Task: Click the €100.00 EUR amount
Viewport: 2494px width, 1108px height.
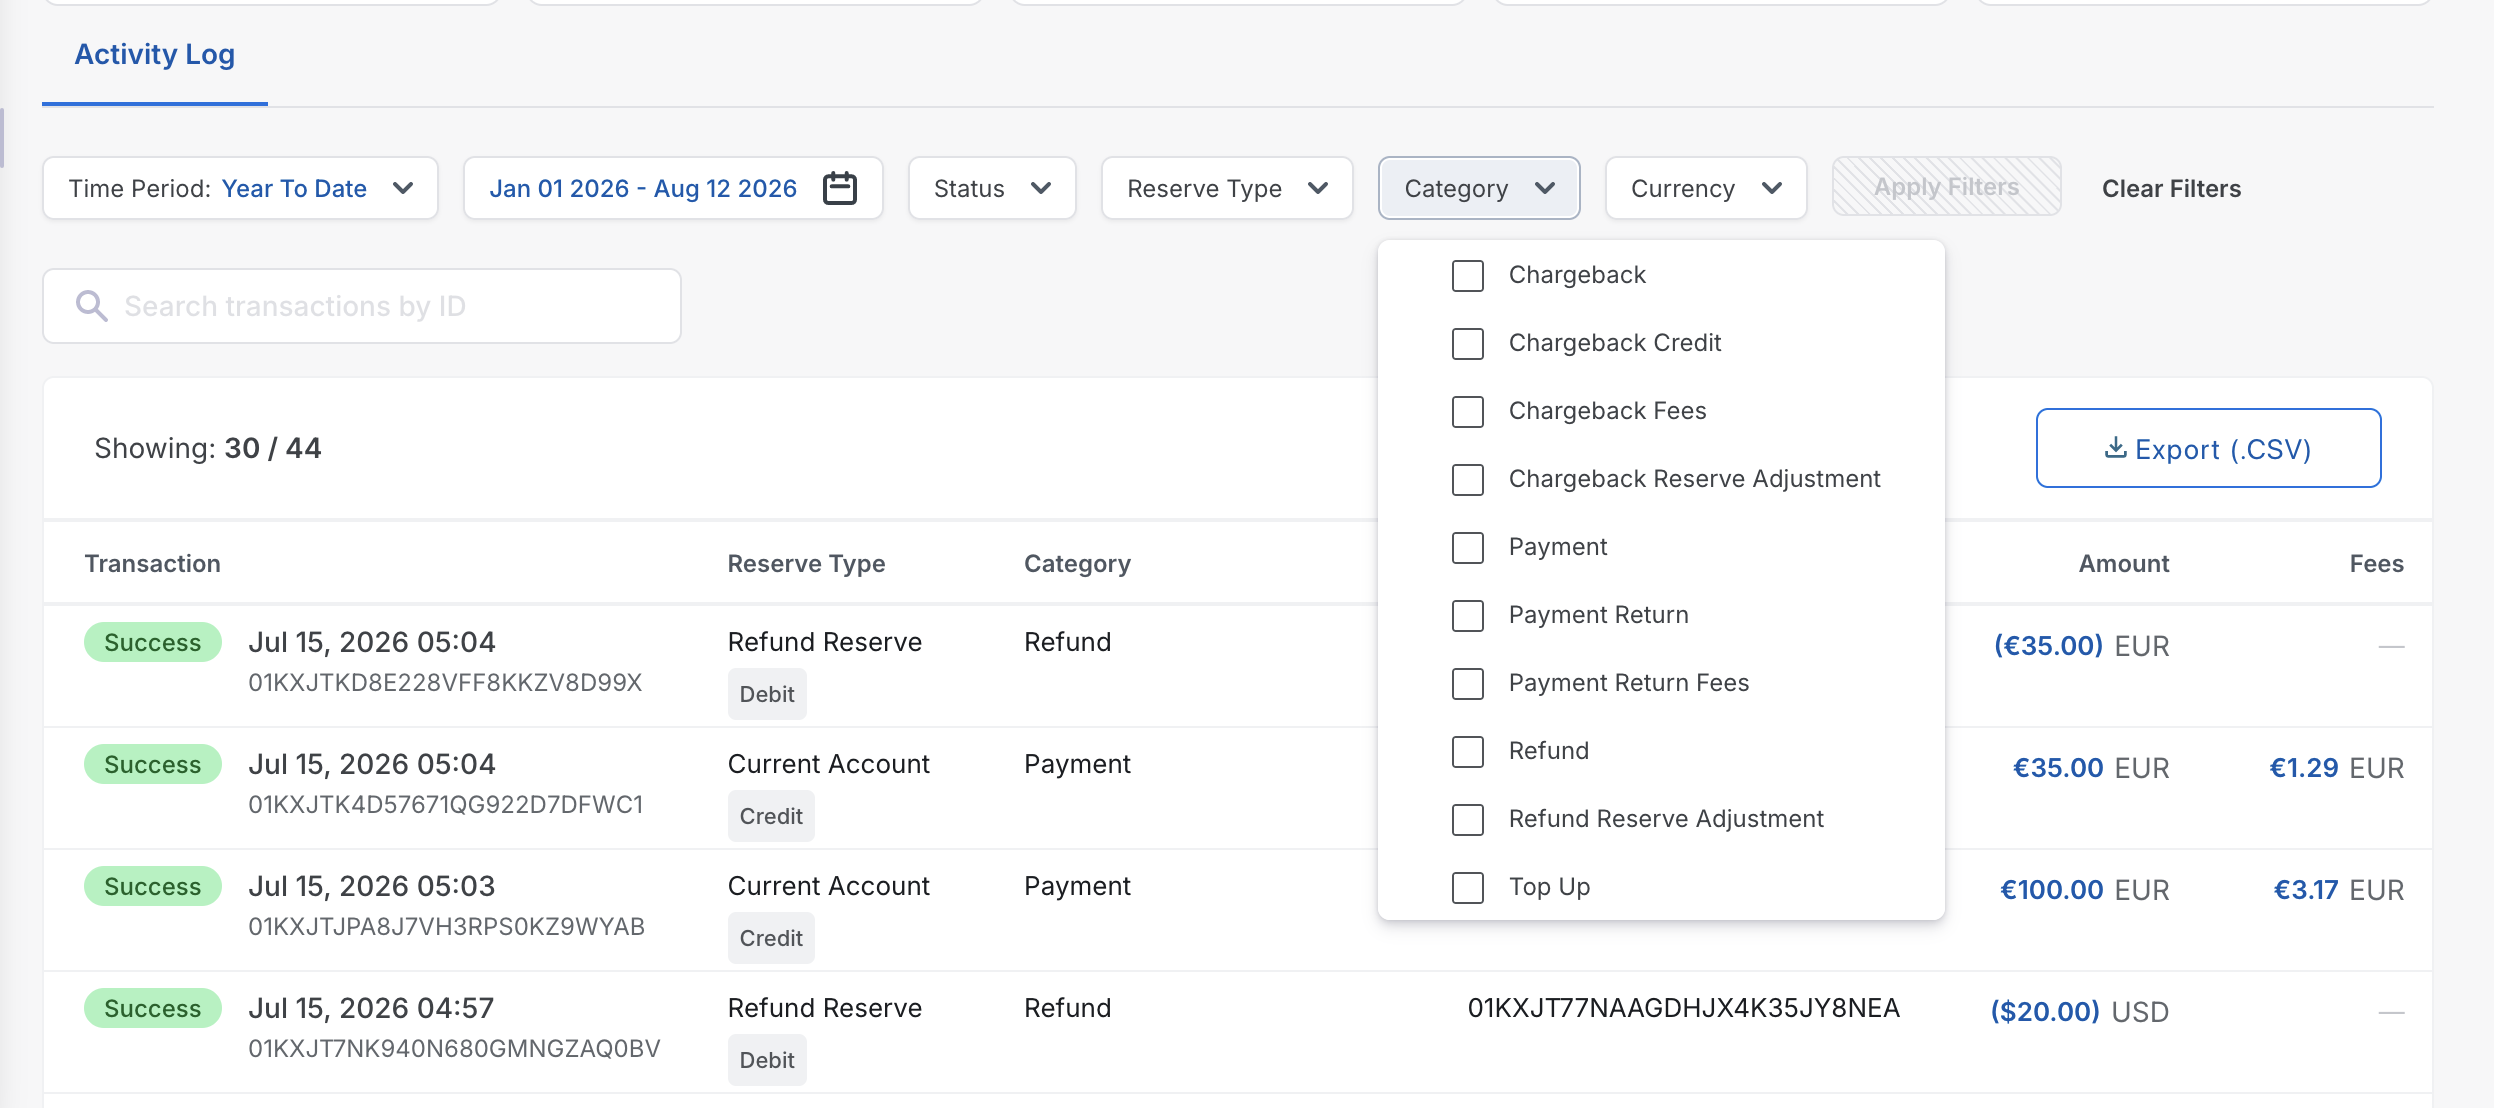Action: pyautogui.click(x=2084, y=889)
